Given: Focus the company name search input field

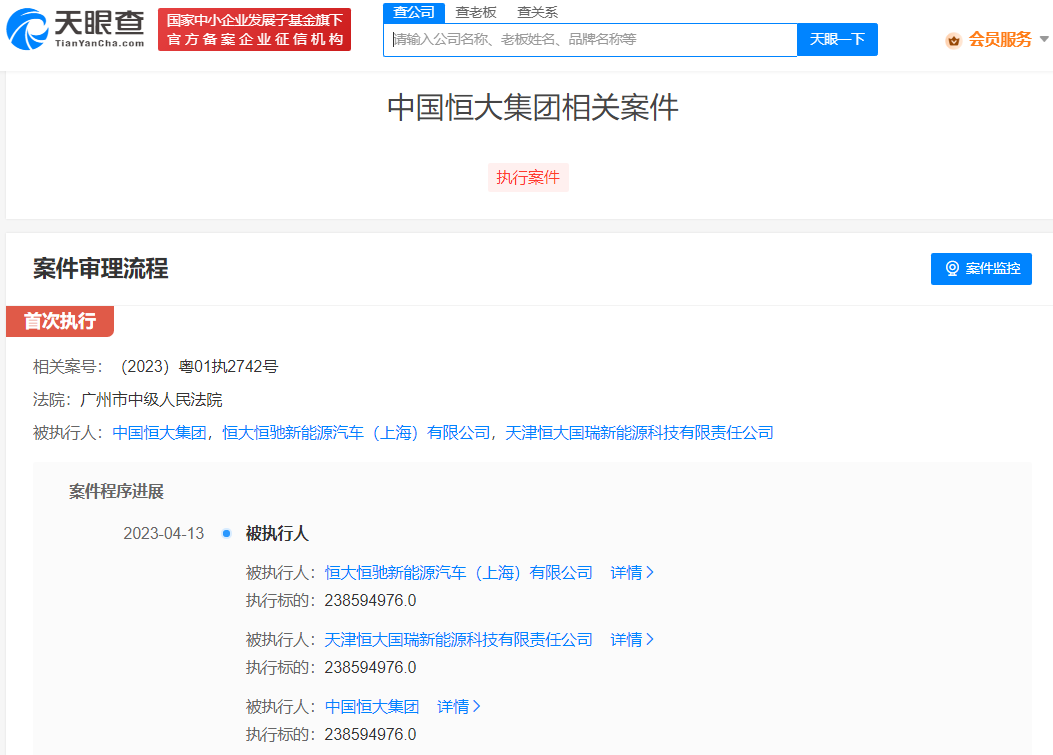Looking at the screenshot, I should pyautogui.click(x=590, y=40).
